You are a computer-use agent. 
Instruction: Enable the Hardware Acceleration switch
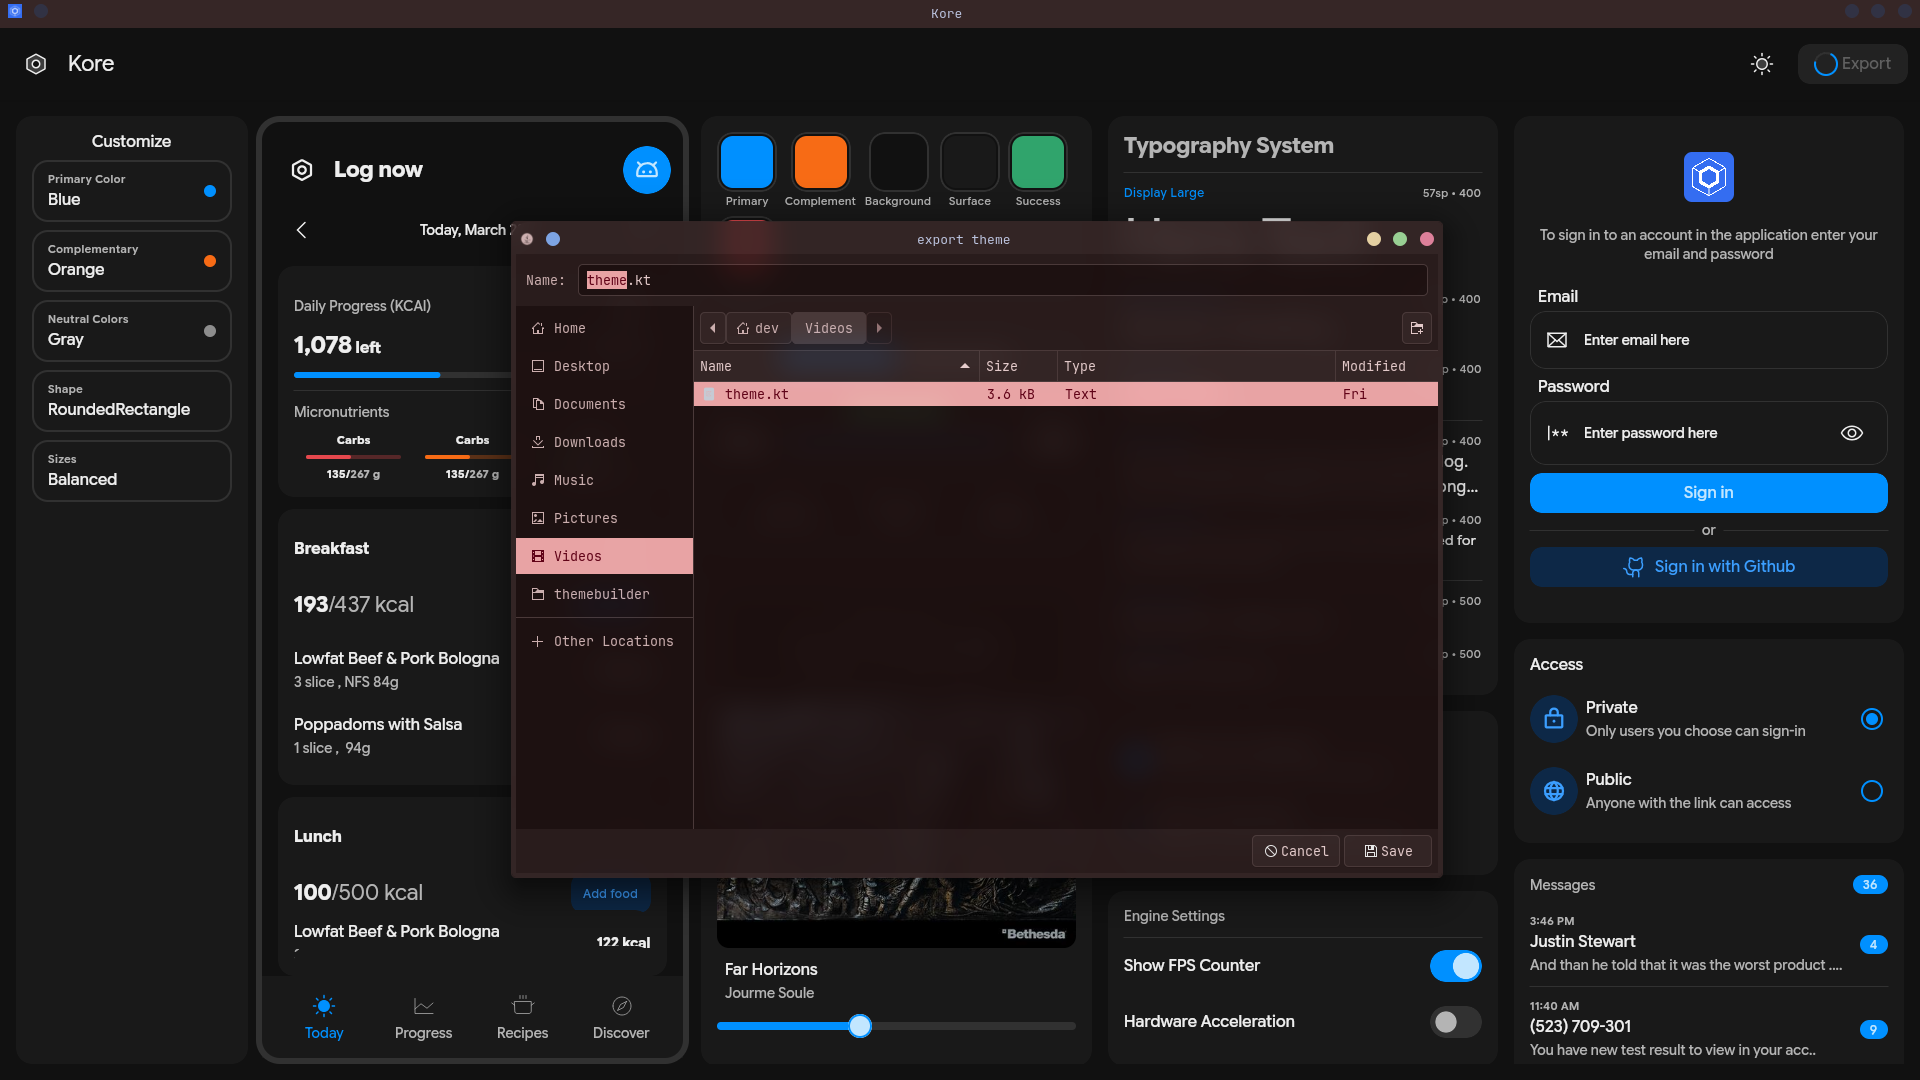click(x=1456, y=1022)
